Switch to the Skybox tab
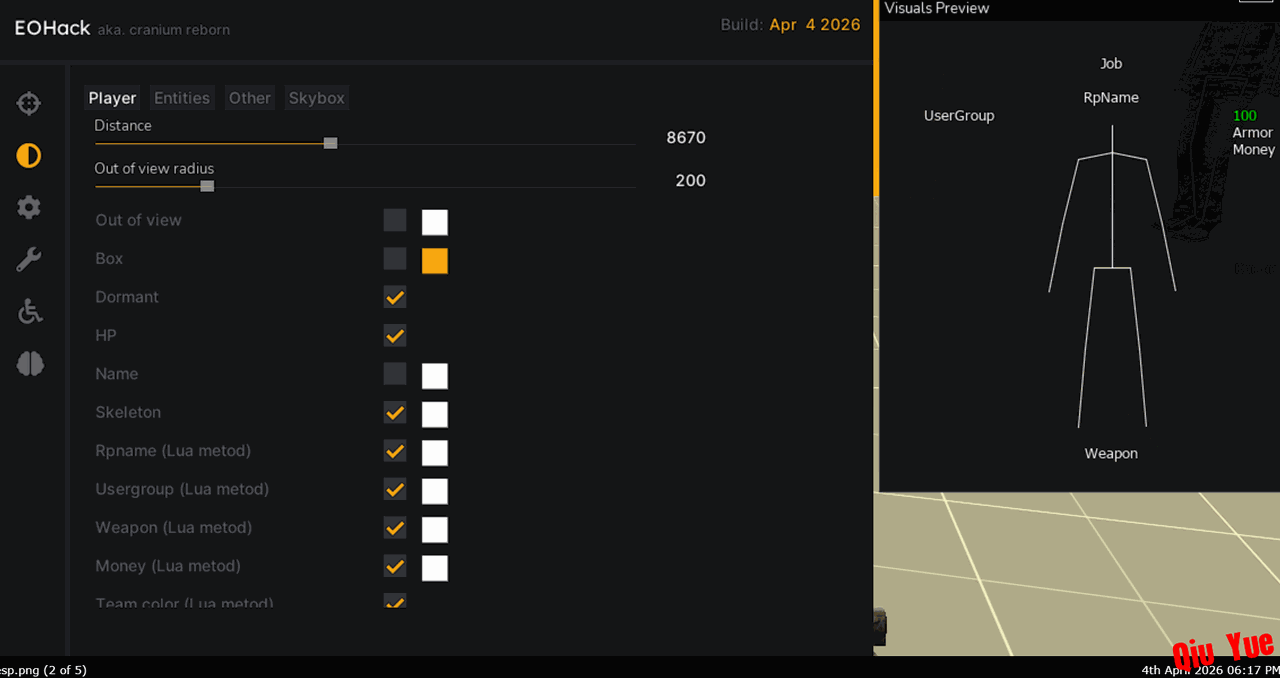The height and width of the screenshot is (678, 1280). pos(316,98)
